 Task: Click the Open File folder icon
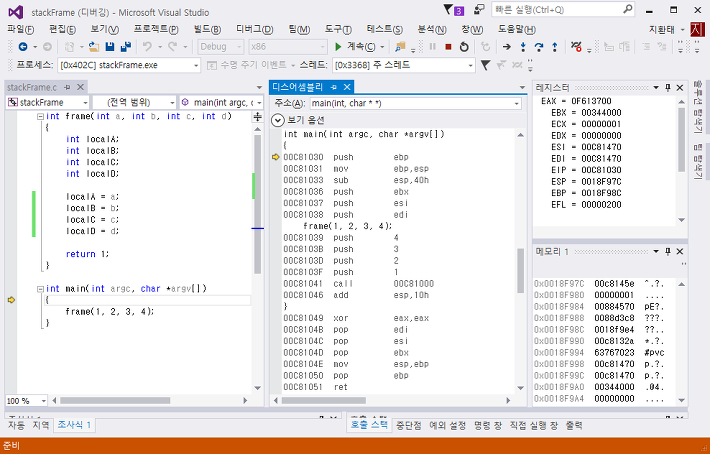coord(94,47)
